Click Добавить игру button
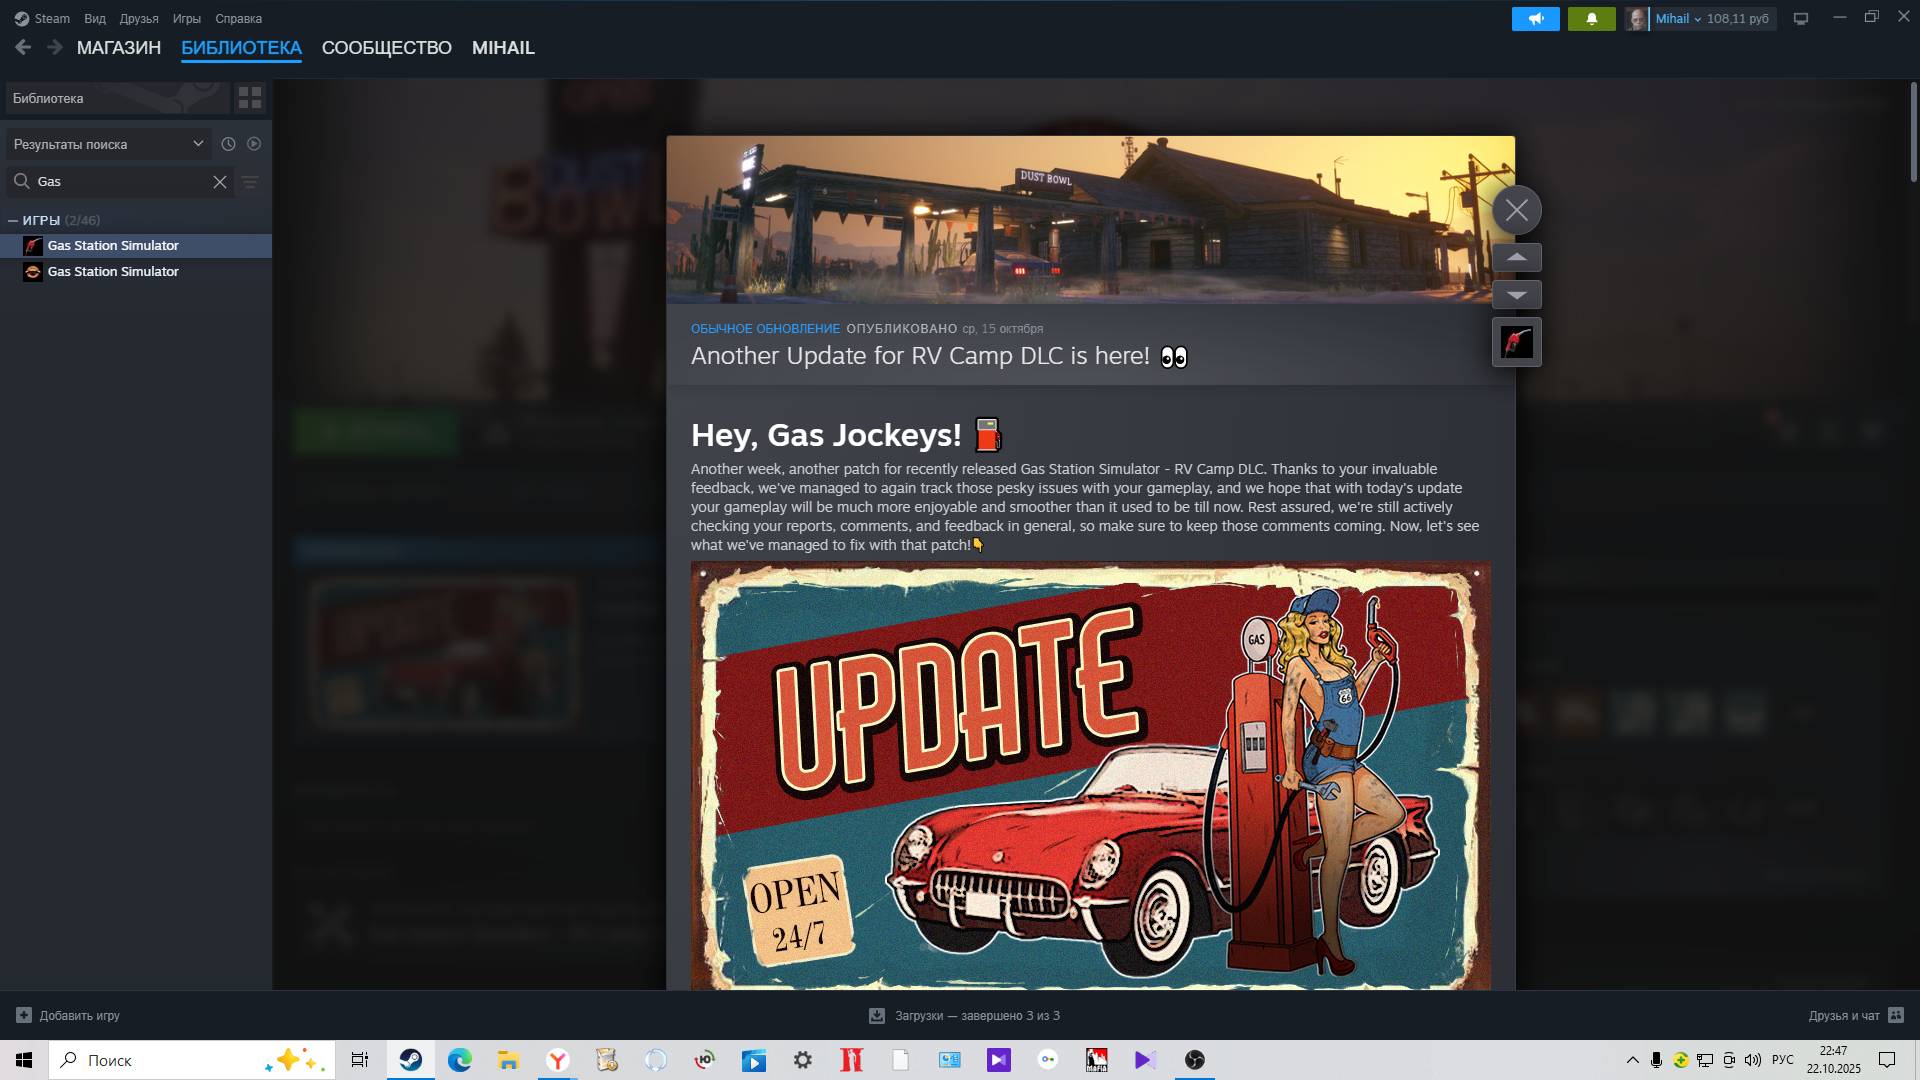 tap(68, 1015)
